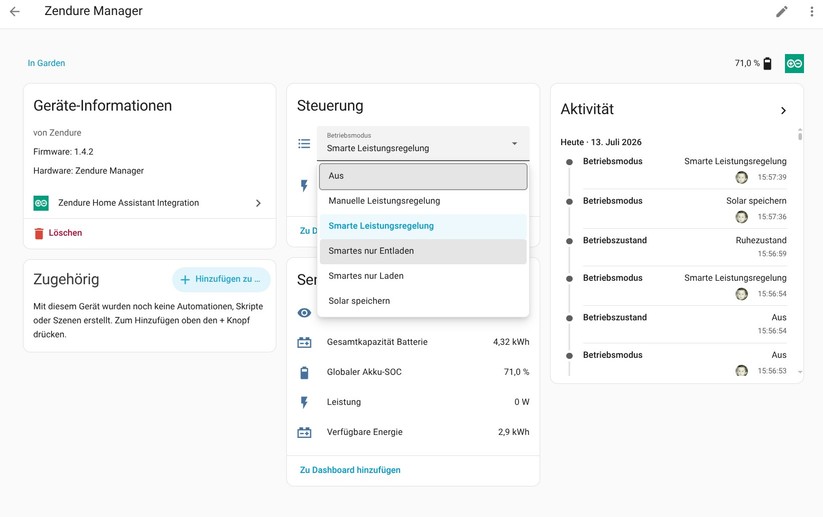Click Zu Dashboard hinzufügen in sensor card
Image resolution: width=823 pixels, height=517 pixels.
[x=350, y=470]
